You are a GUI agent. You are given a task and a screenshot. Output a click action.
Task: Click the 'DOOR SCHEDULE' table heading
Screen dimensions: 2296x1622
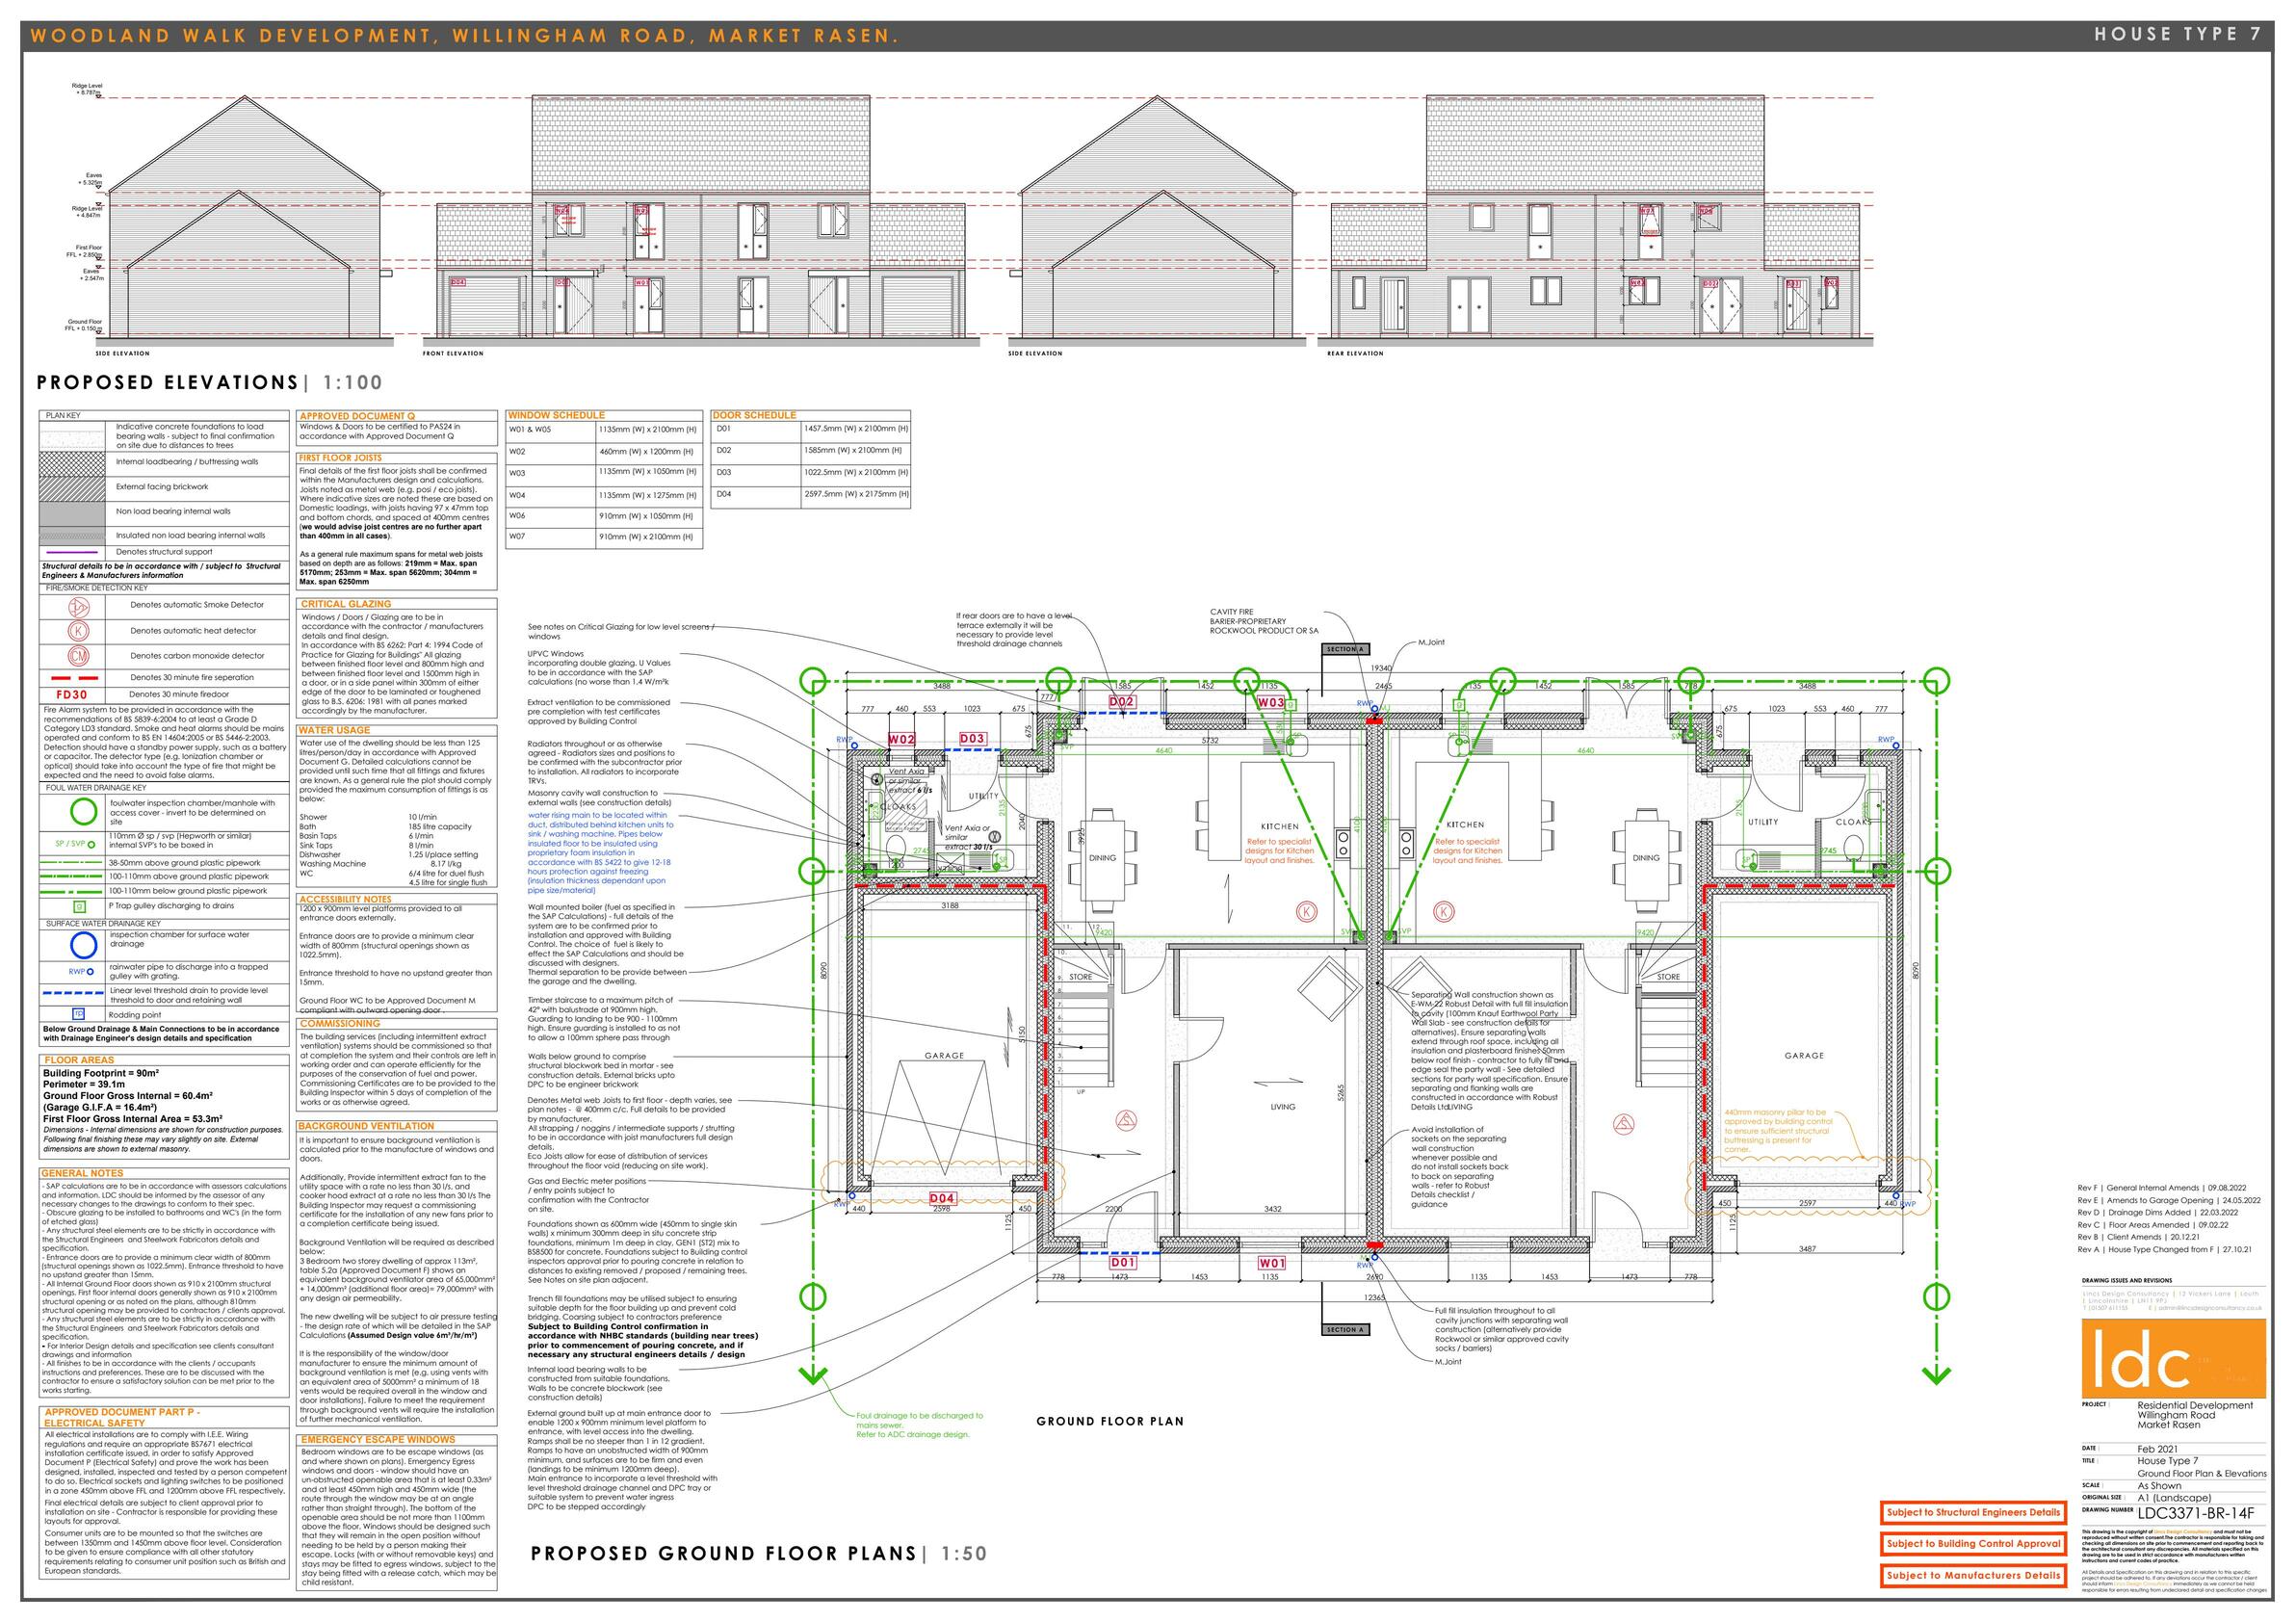(754, 415)
